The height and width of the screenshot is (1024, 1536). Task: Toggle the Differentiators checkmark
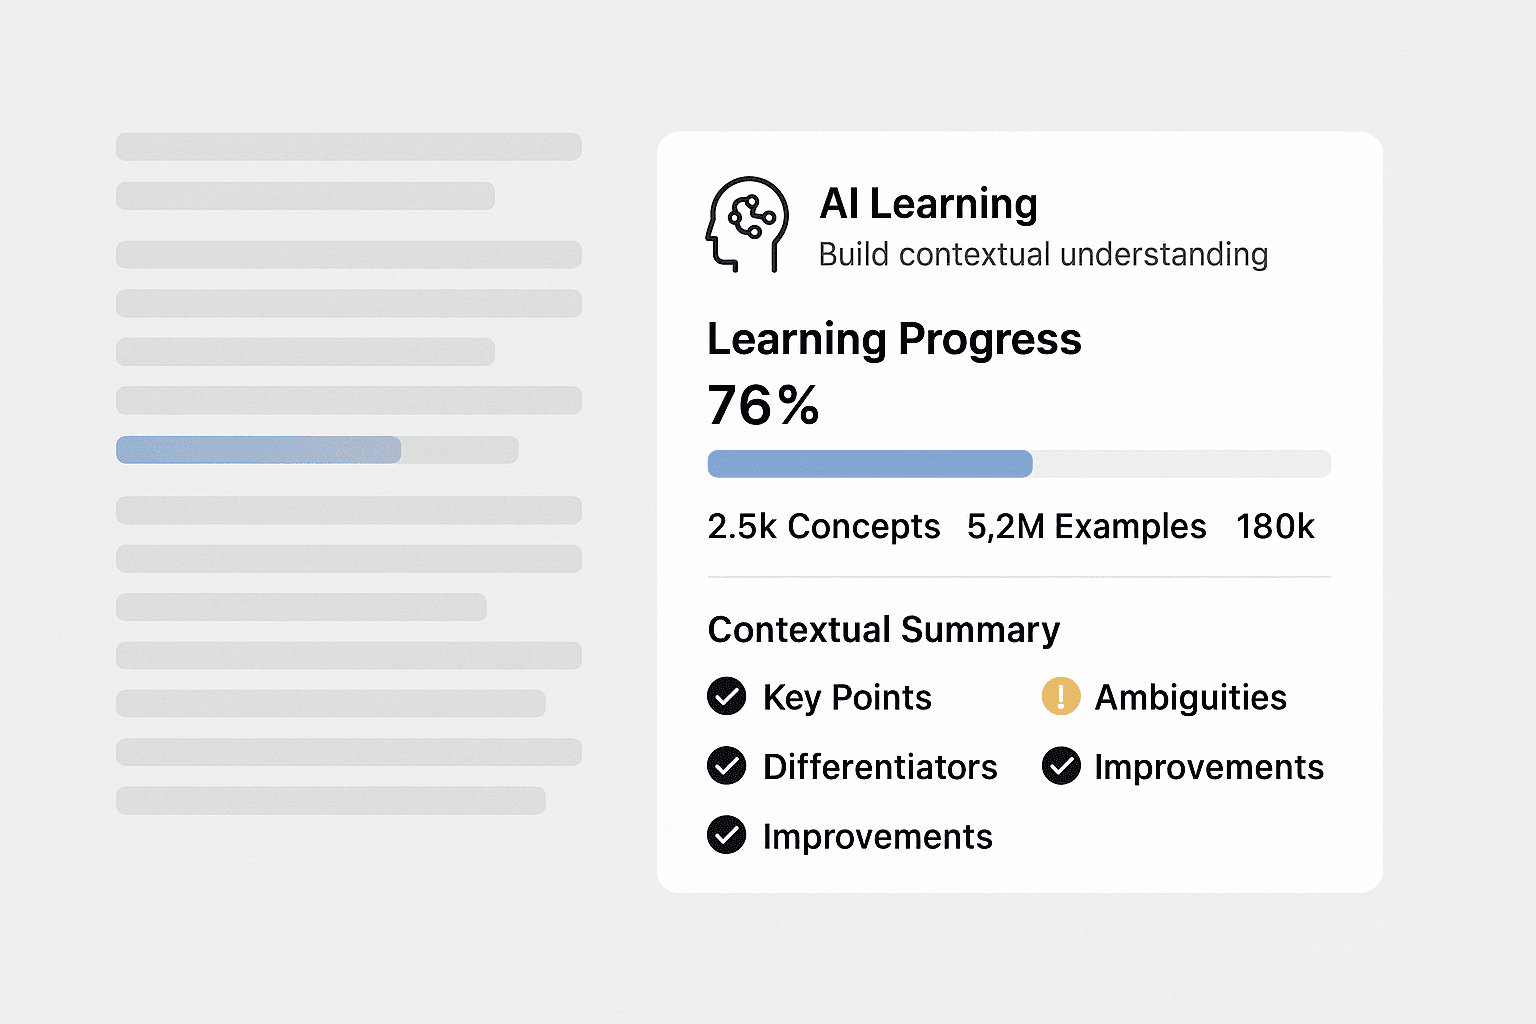(727, 766)
